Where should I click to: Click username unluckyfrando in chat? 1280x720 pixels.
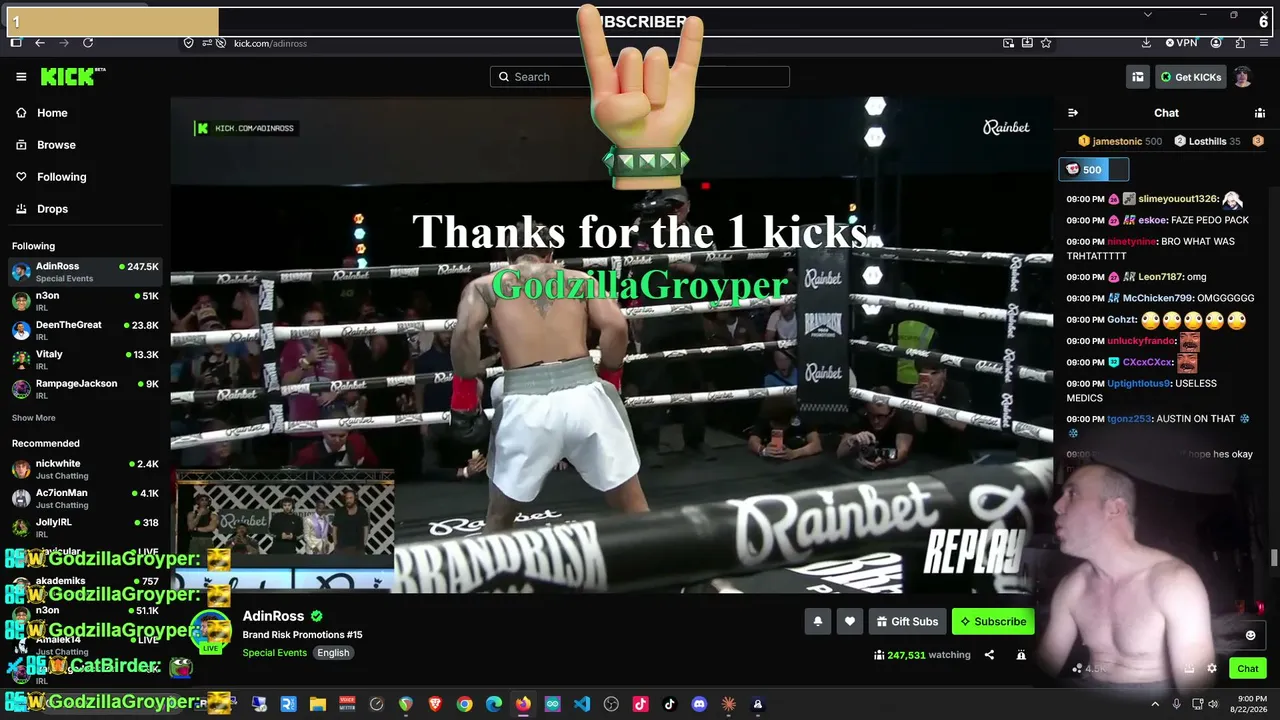click(x=1141, y=341)
